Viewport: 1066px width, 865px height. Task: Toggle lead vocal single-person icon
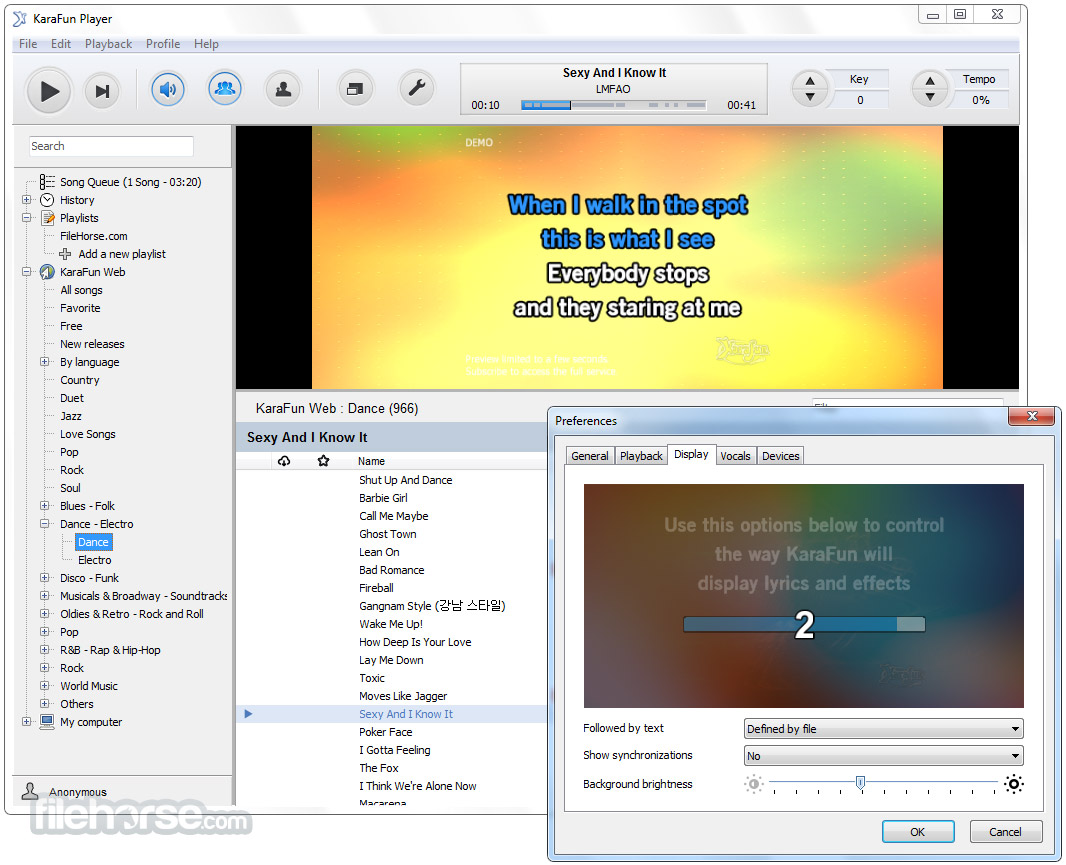pyautogui.click(x=283, y=89)
